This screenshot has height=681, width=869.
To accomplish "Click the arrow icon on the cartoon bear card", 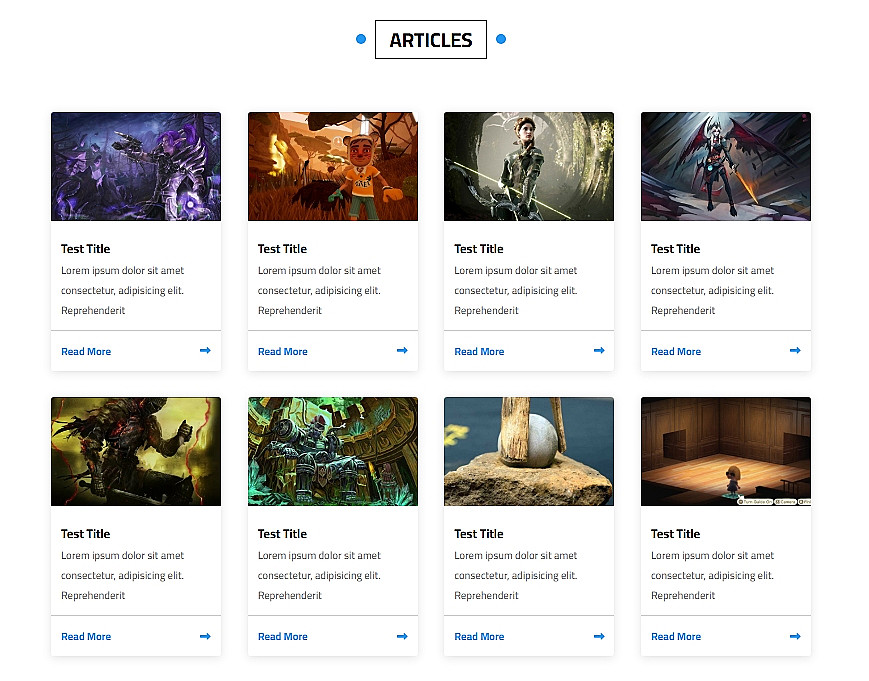I will tap(402, 350).
